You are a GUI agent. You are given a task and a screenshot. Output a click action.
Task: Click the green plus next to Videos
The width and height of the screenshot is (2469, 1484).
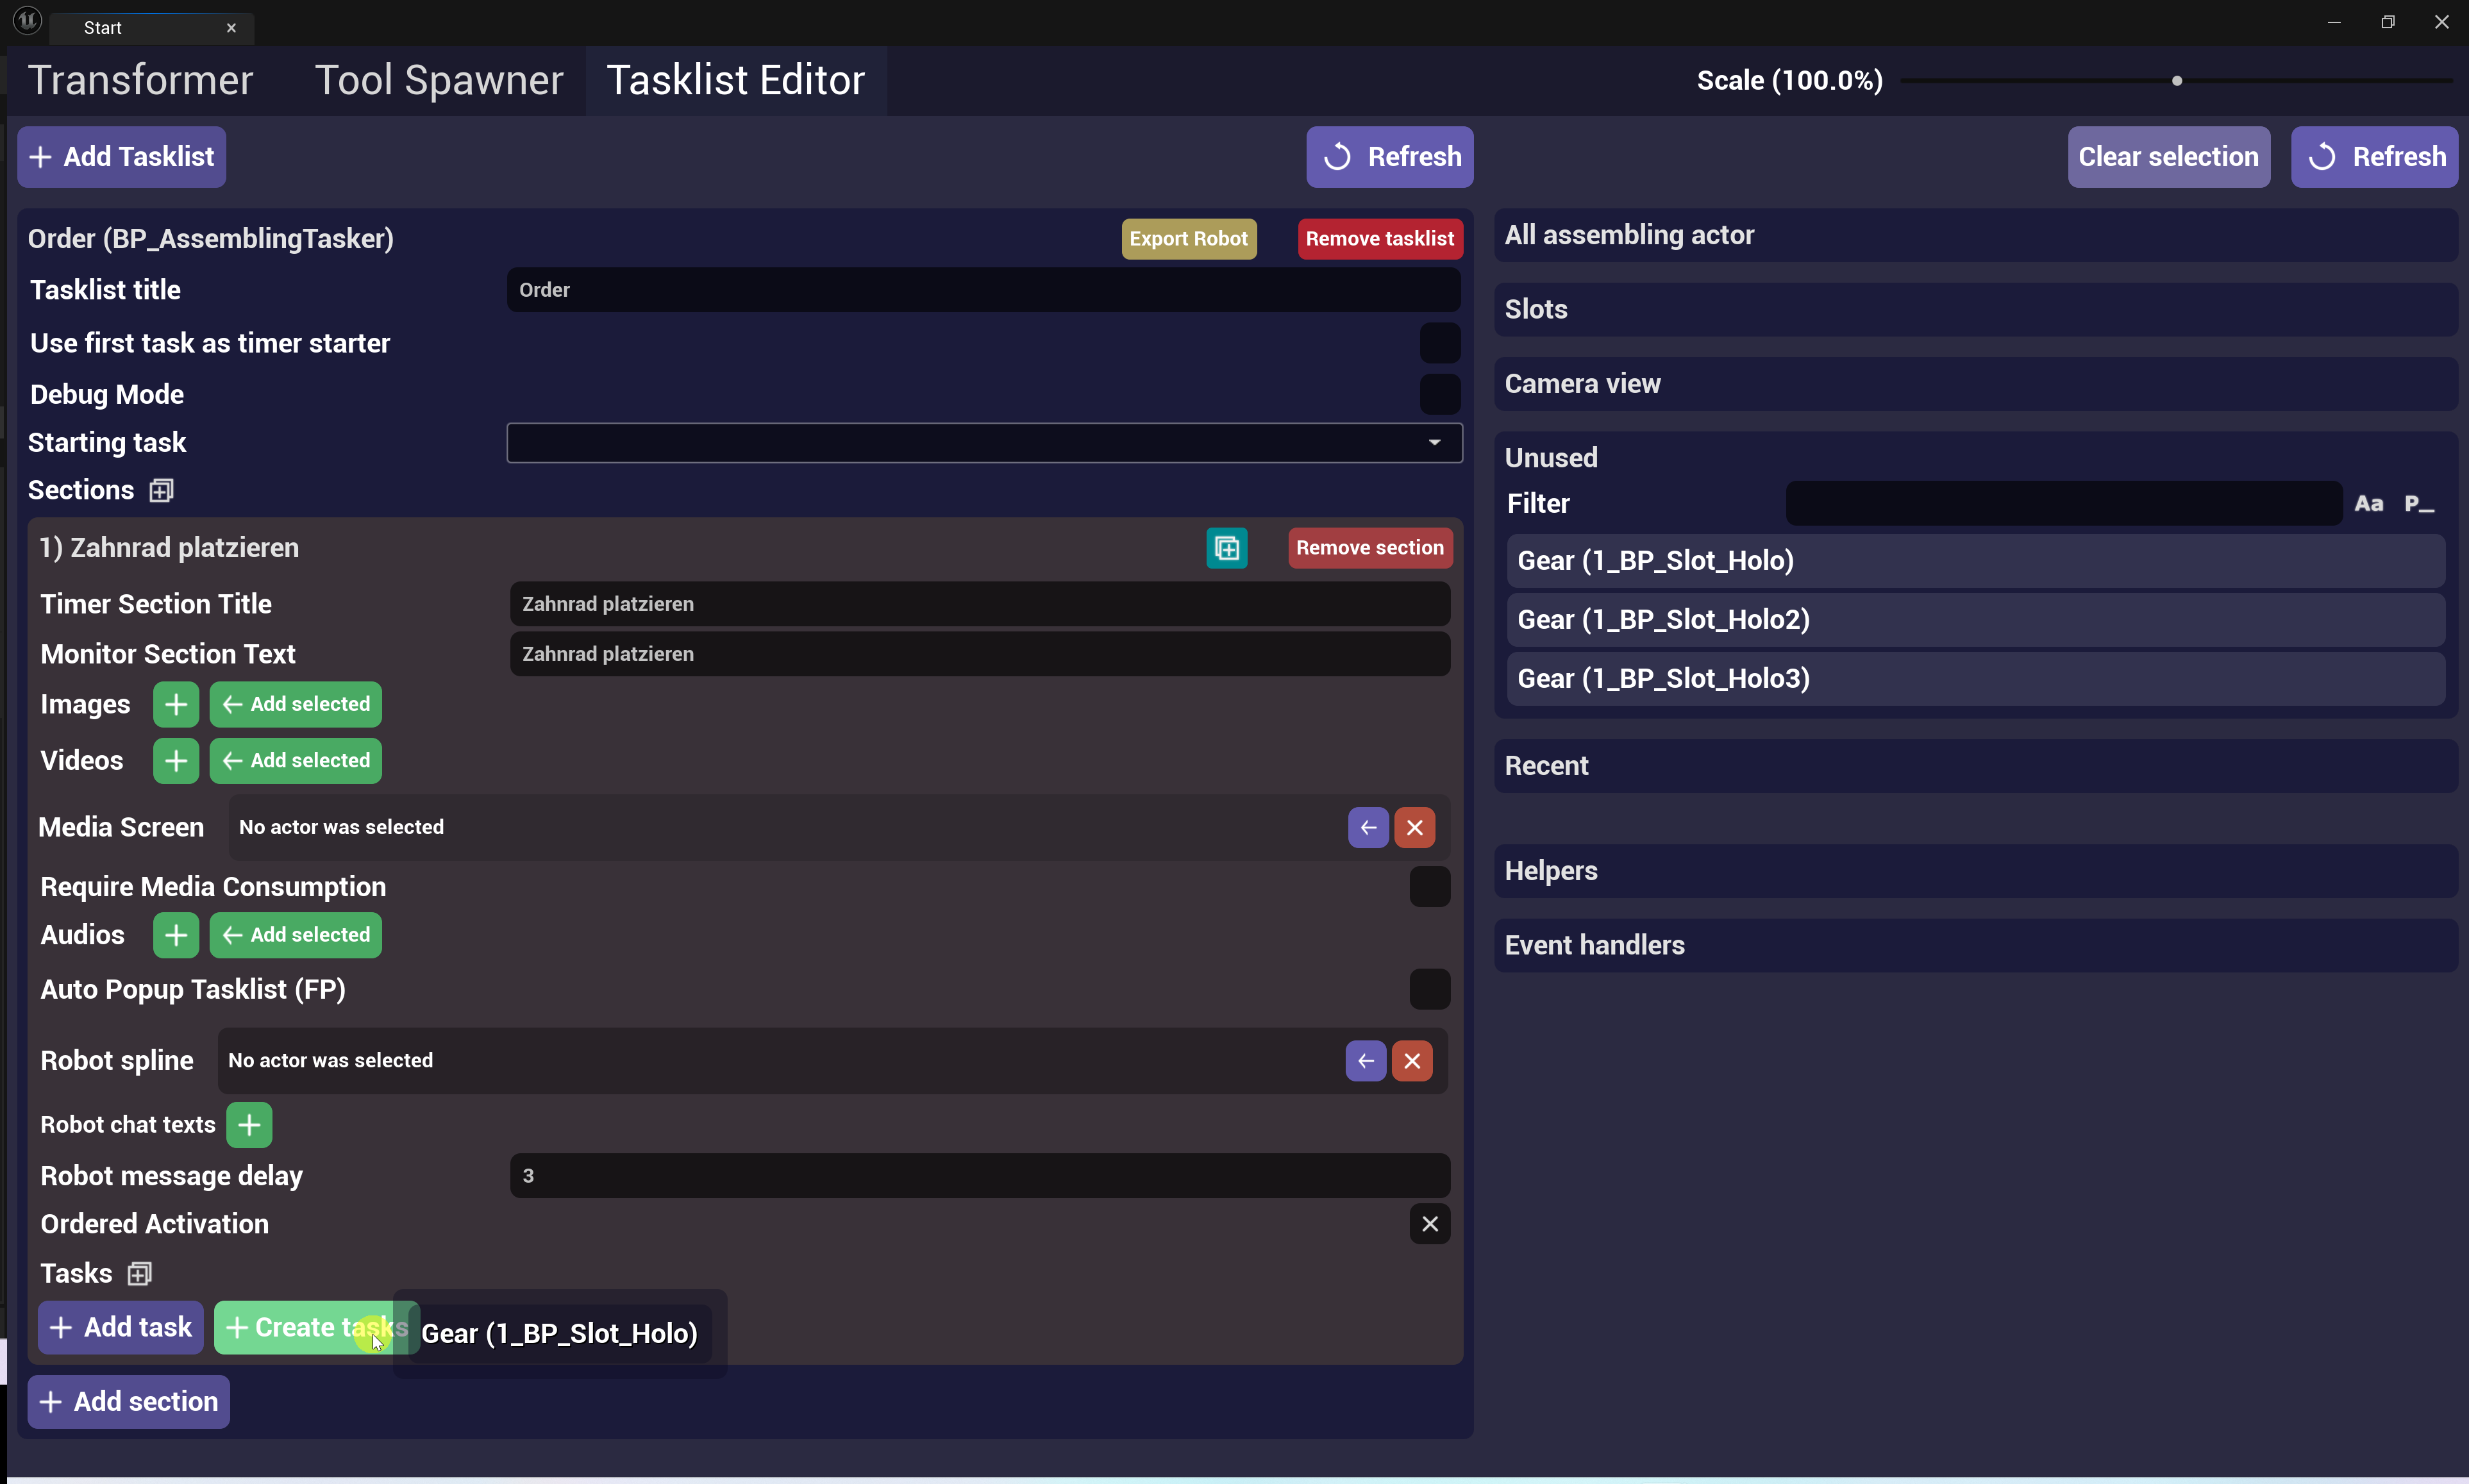[176, 761]
